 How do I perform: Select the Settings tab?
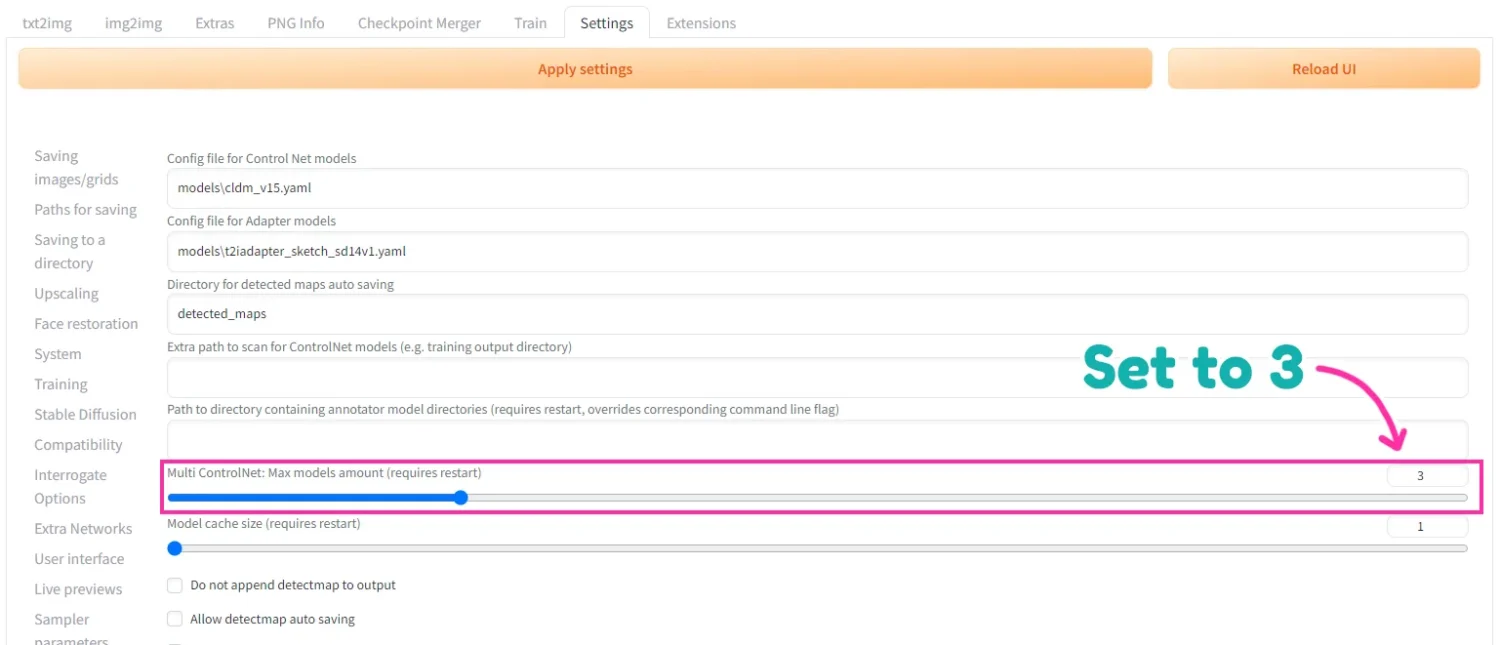(607, 23)
